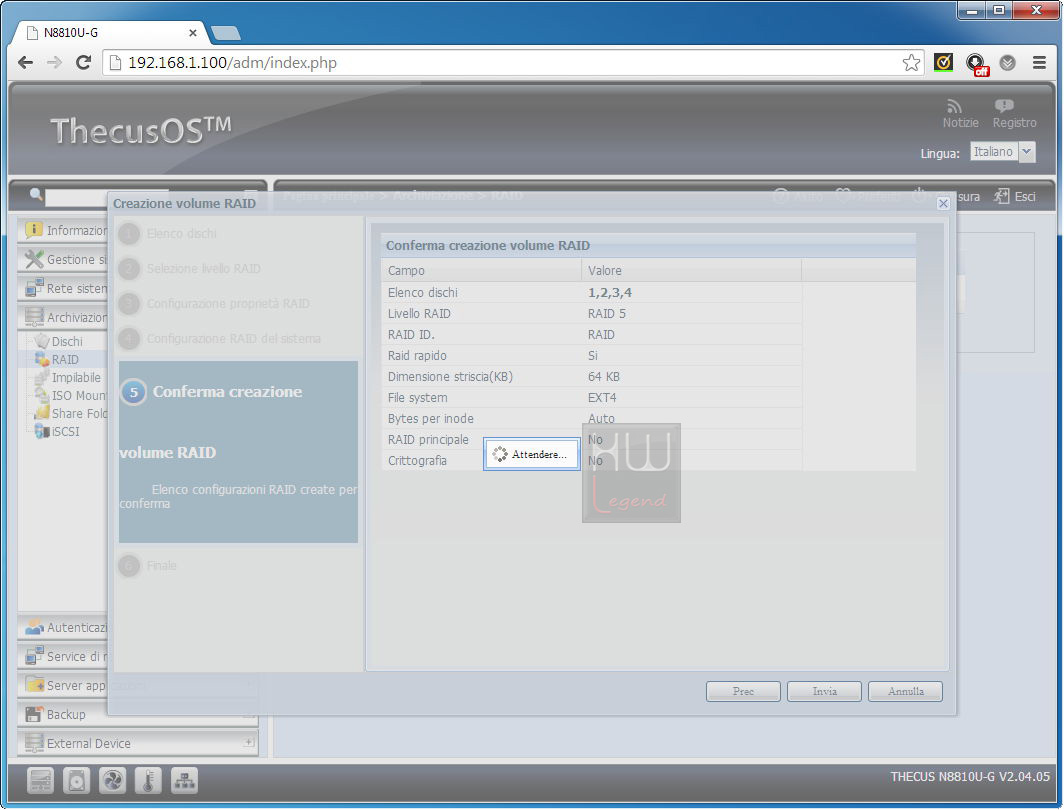Expand the Autenticazione sidebar section
This screenshot has width=1064, height=810.
pos(62,628)
